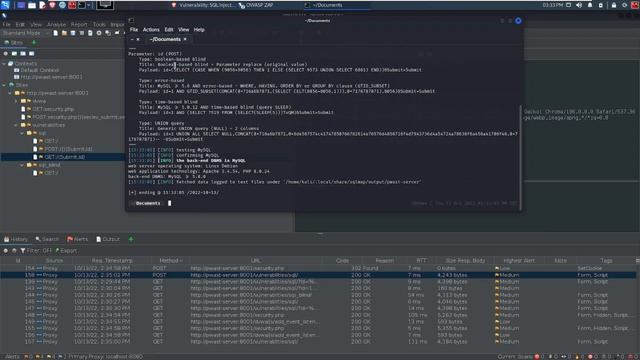The height and width of the screenshot is (360, 640).
Task: Add new tab with green plus beside Sites
Action: pos(34,42)
